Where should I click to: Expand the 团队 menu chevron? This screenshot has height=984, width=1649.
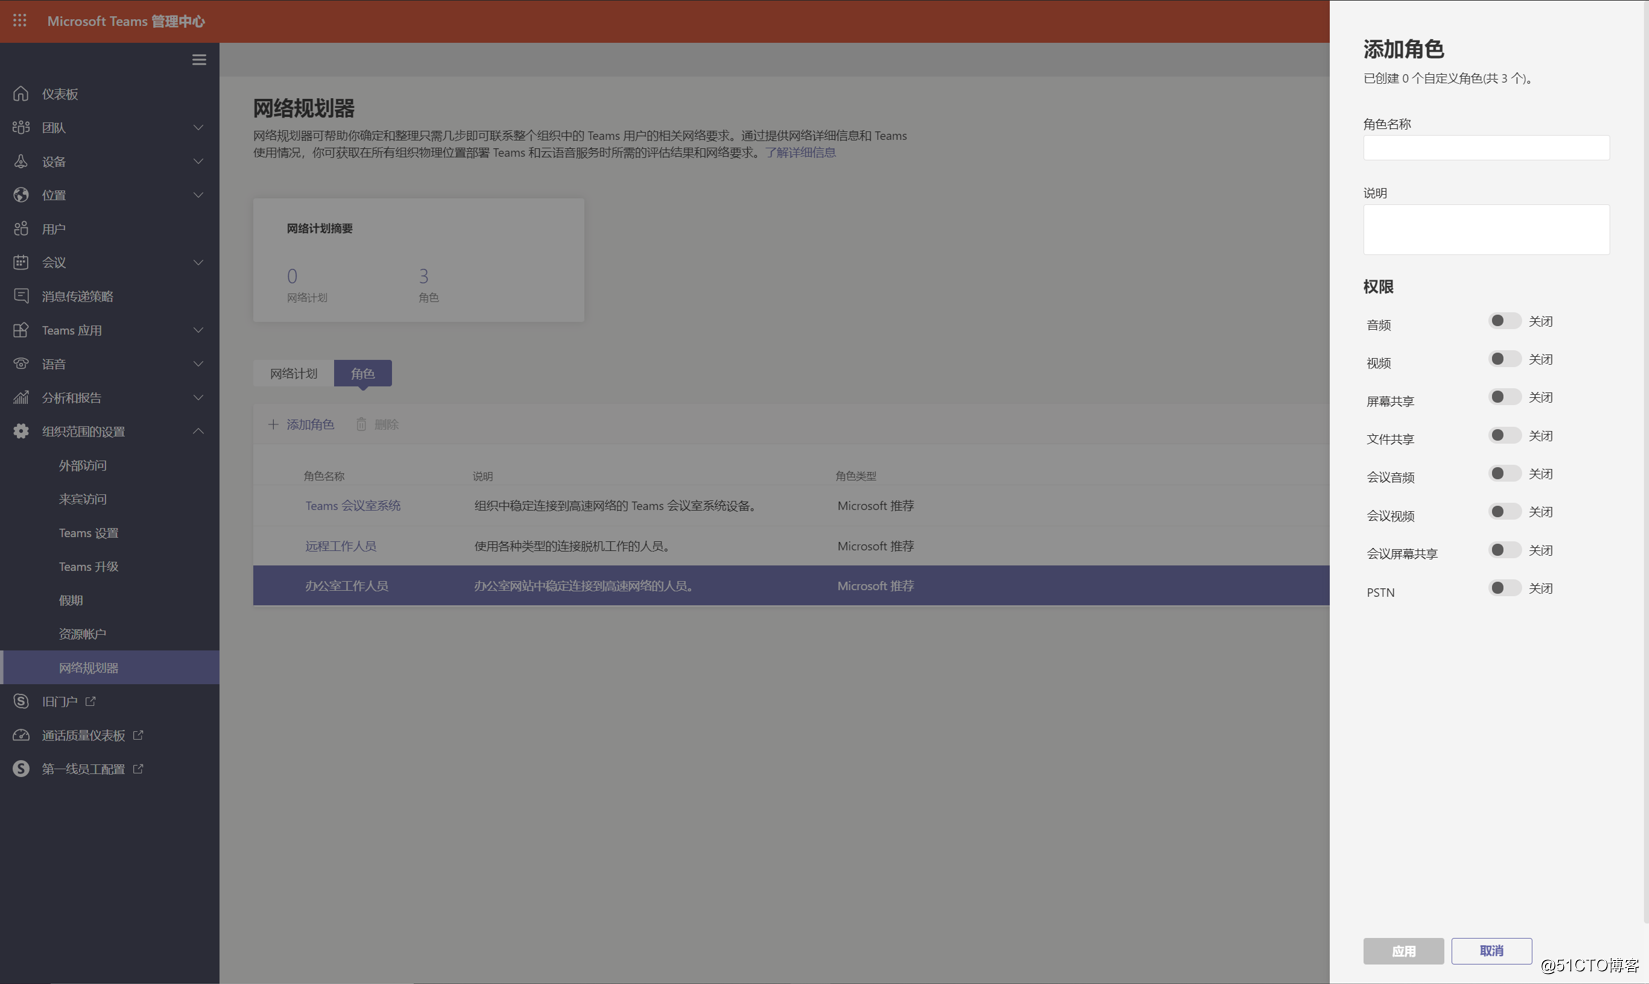coord(198,128)
